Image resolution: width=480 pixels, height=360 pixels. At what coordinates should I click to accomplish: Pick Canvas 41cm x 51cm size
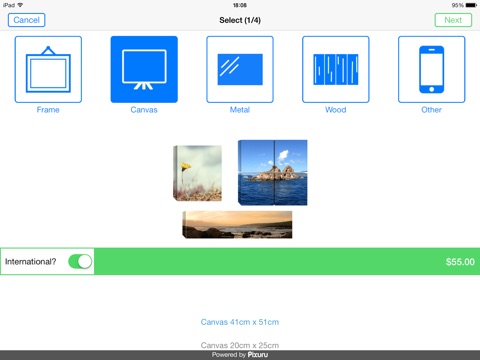coord(240,322)
